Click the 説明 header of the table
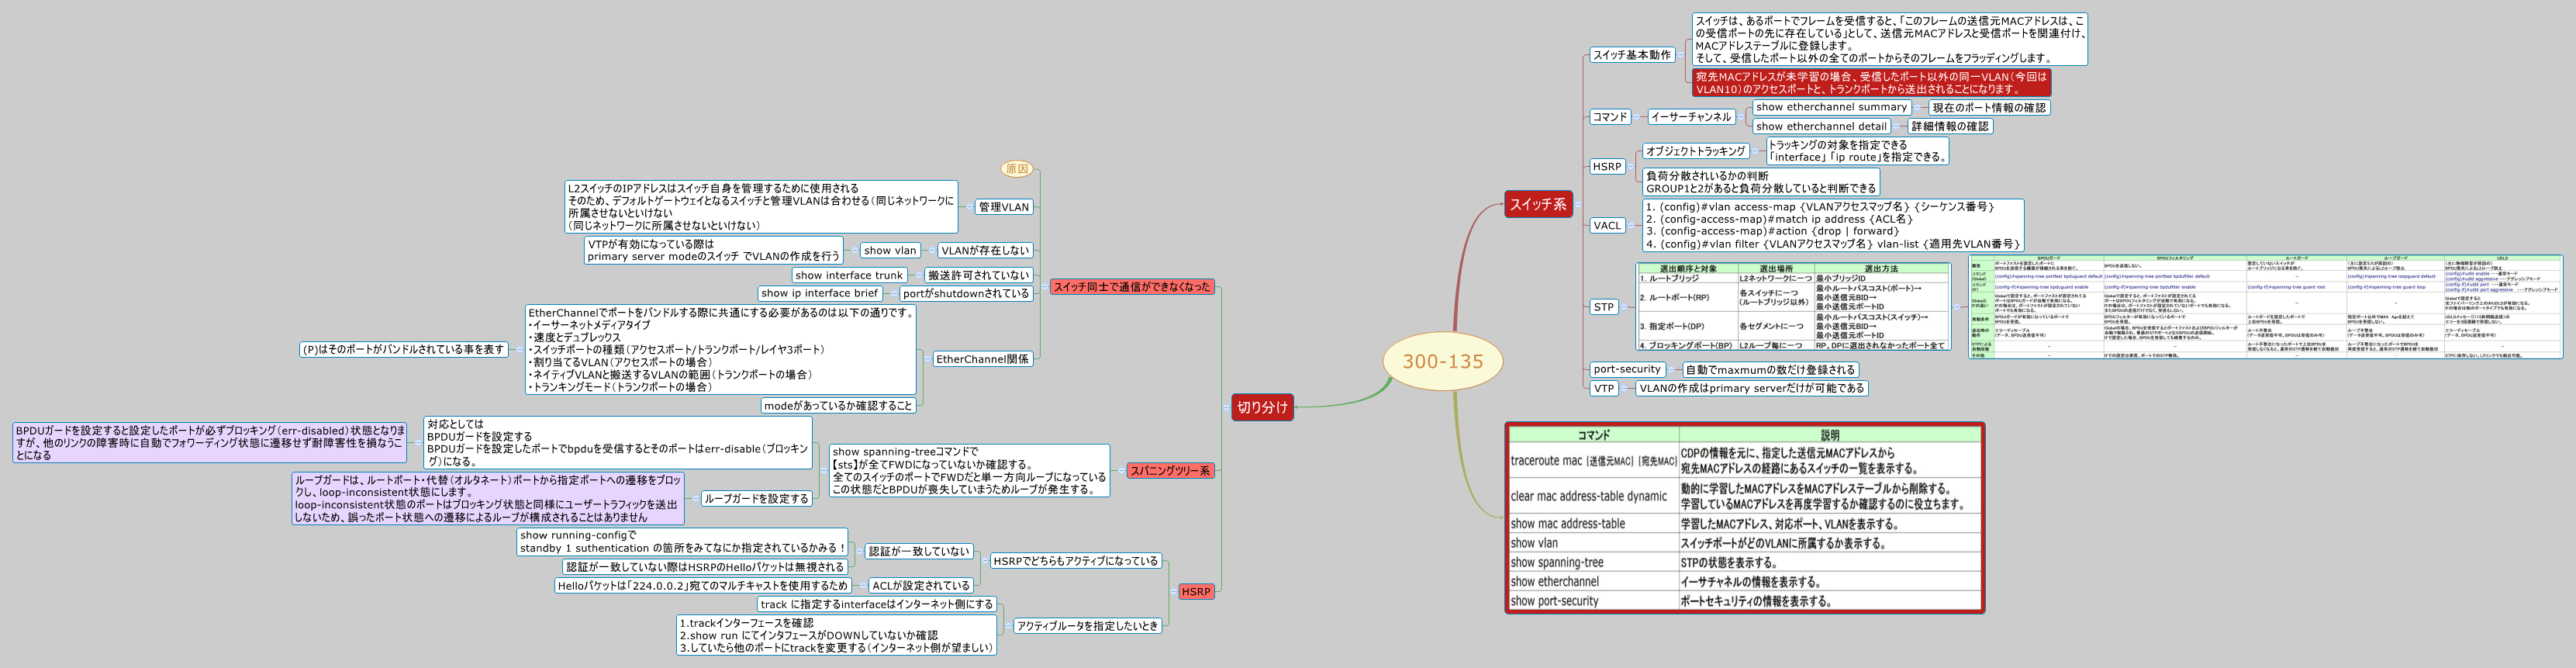 [1829, 435]
